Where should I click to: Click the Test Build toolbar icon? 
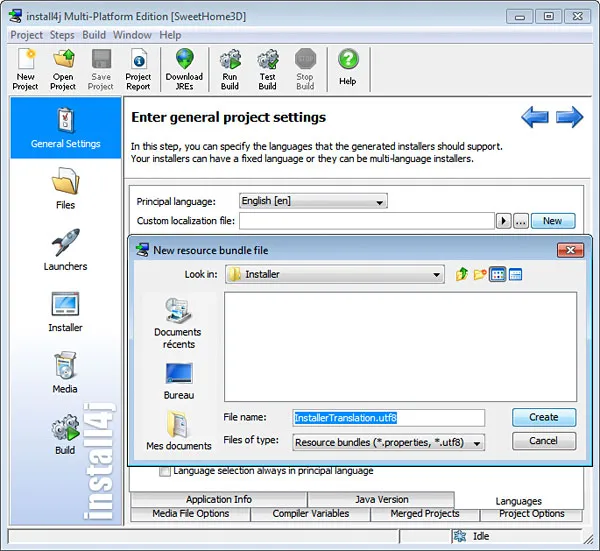point(267,69)
